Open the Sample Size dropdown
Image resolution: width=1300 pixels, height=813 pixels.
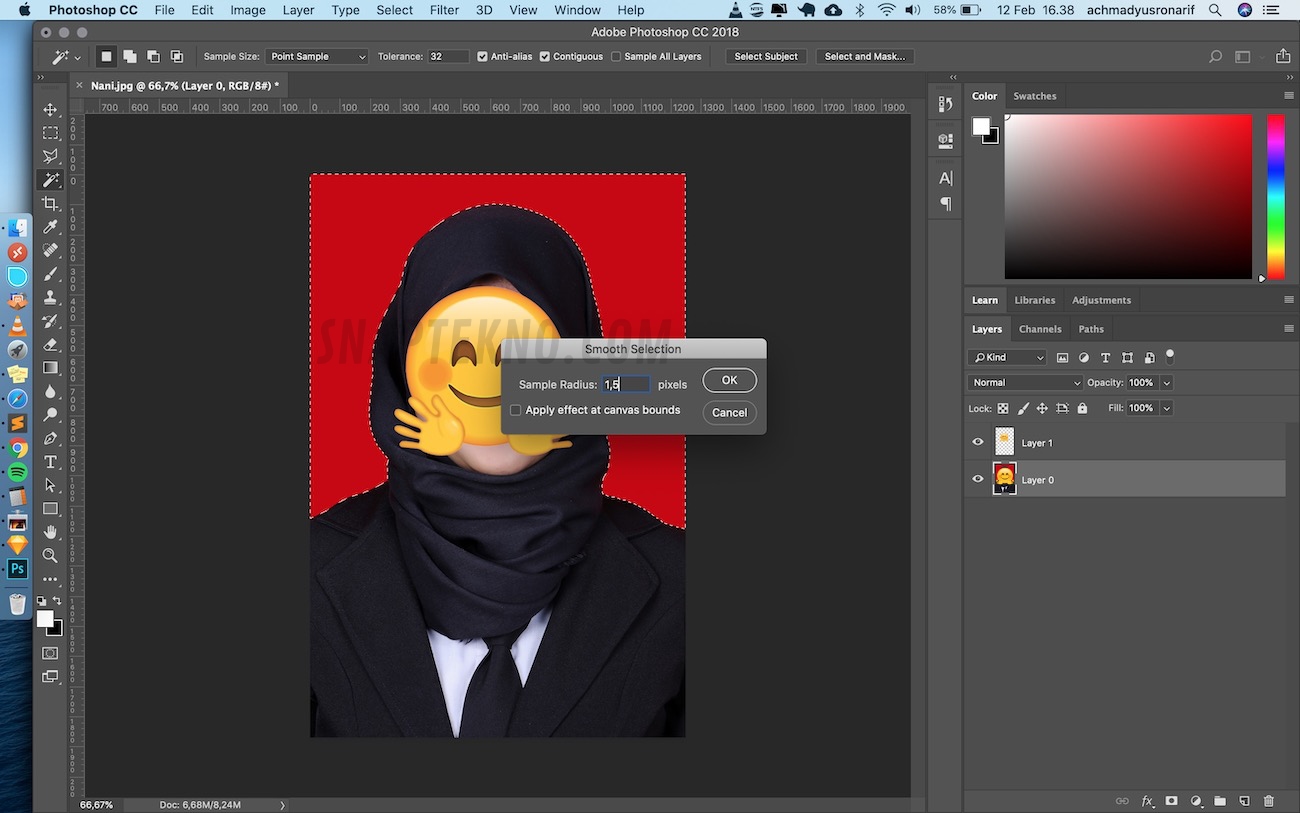click(317, 57)
